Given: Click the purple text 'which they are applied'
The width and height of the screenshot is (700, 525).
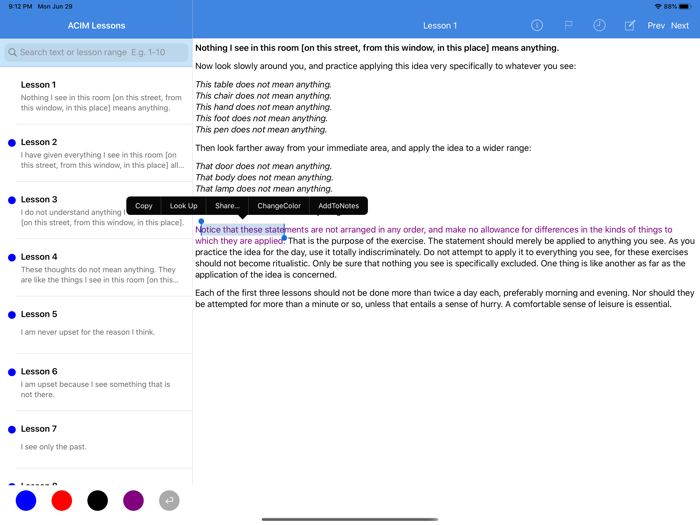Looking at the screenshot, I should point(239,241).
